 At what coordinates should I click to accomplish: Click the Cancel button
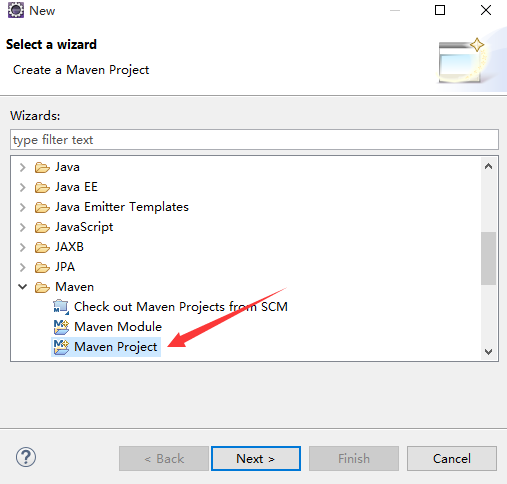coord(452,459)
